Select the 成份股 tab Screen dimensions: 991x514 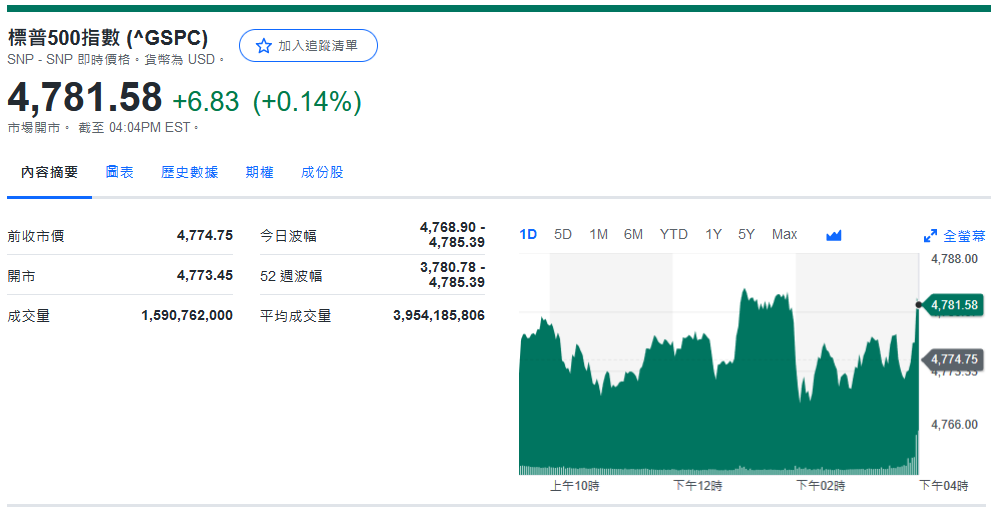click(322, 172)
